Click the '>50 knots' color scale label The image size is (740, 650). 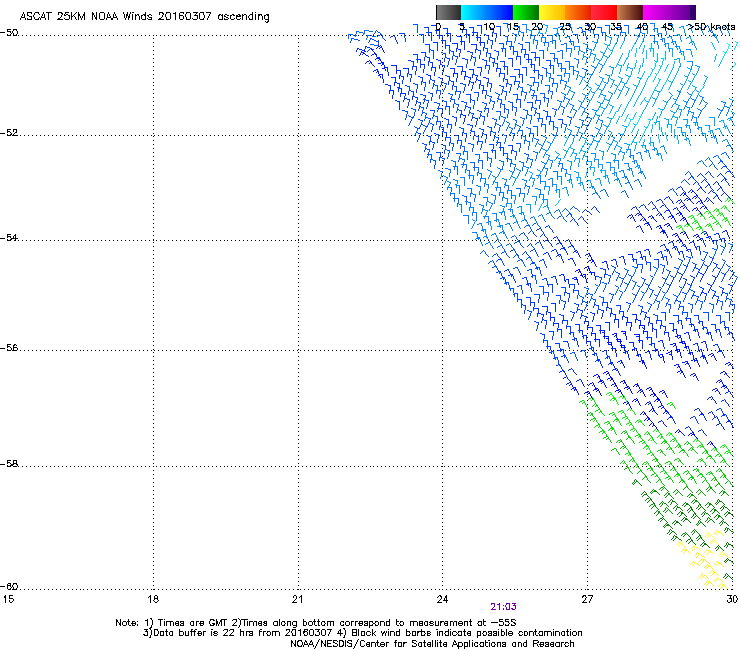click(711, 26)
